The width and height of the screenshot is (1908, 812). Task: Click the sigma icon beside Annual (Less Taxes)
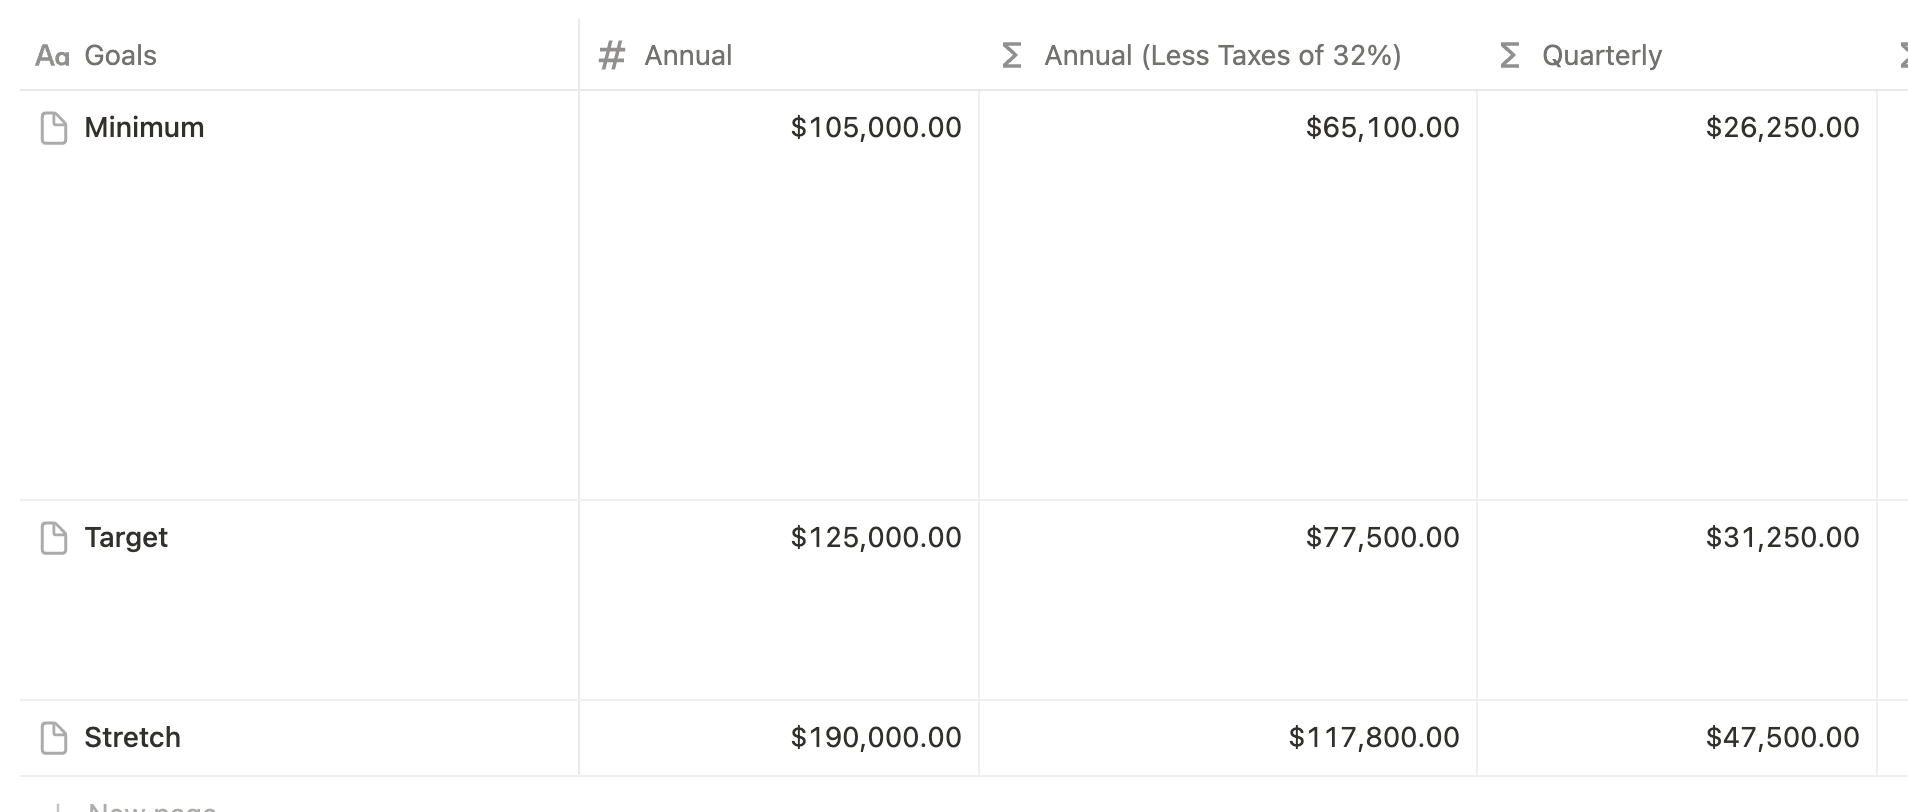tap(1012, 56)
